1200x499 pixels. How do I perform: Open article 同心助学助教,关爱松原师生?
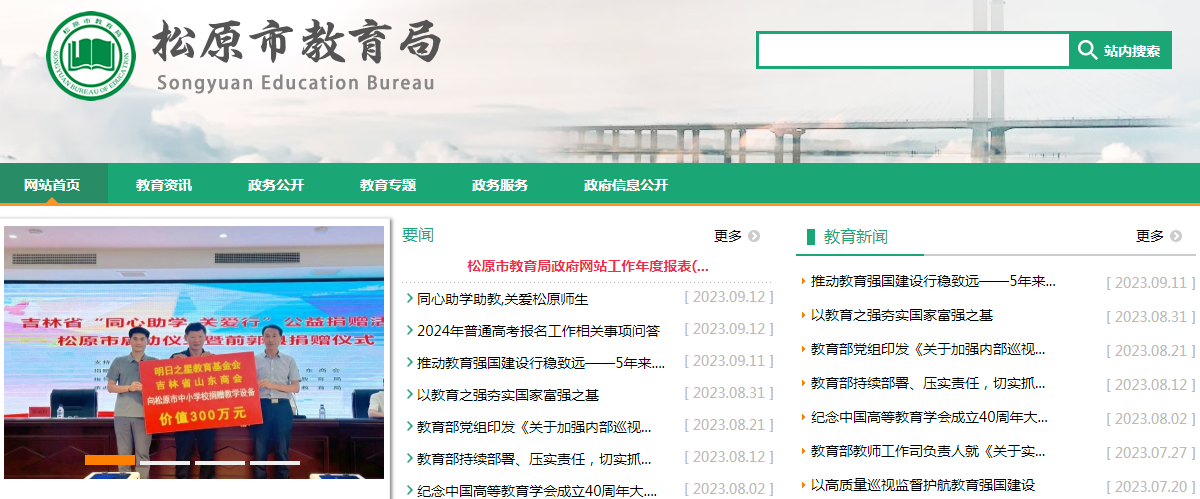502,299
